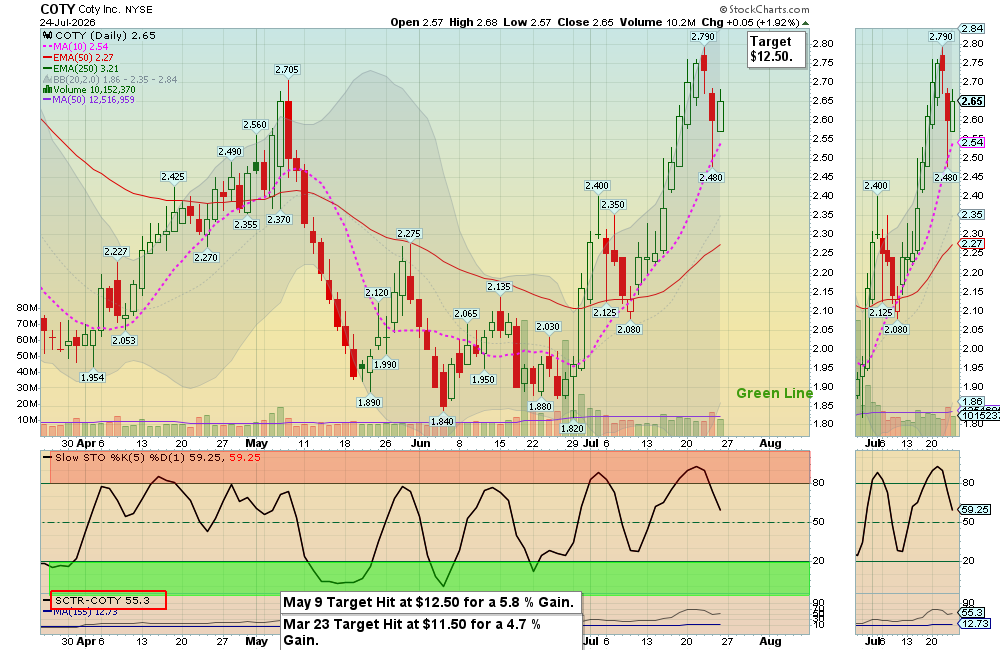Click the 1.950 price label
1000x650 pixels.
(483, 380)
